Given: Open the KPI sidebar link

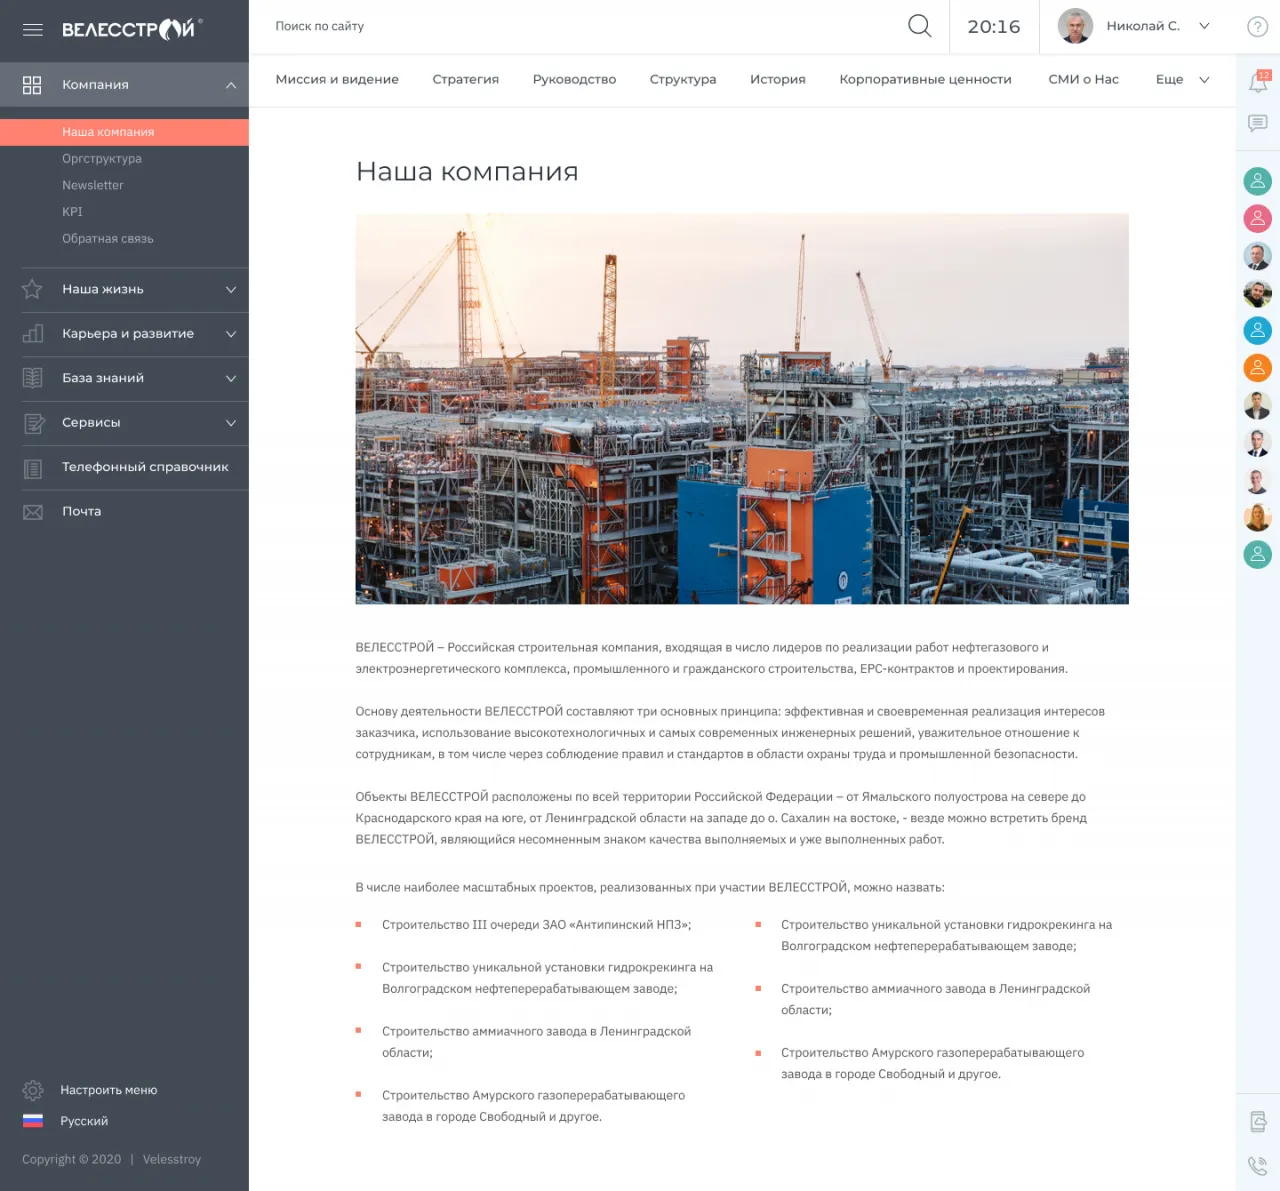Looking at the screenshot, I should point(73,212).
